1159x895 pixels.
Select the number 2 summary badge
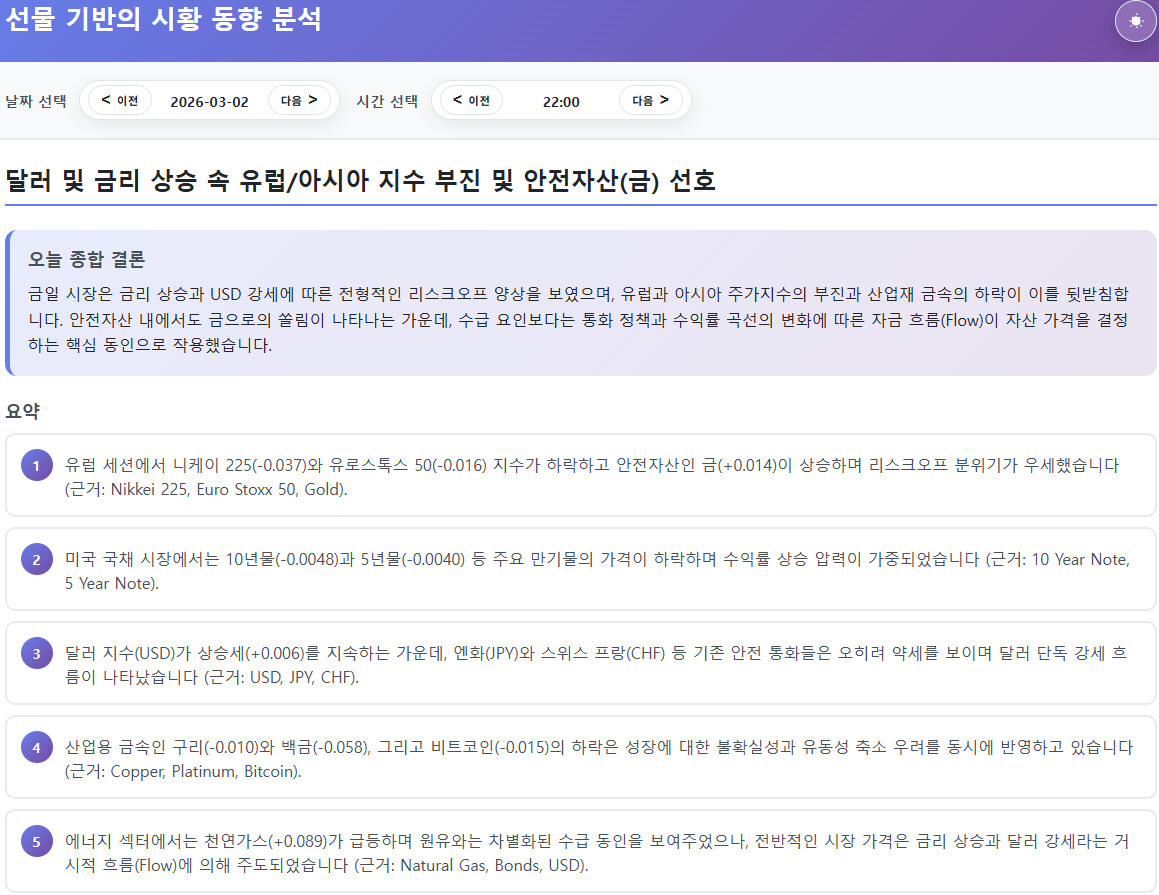click(36, 560)
